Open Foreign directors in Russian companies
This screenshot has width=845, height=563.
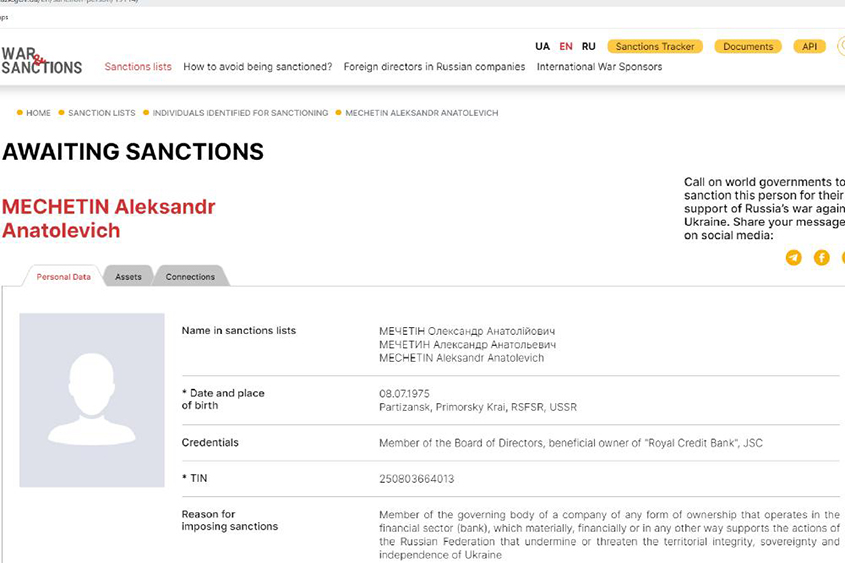[x=434, y=67]
